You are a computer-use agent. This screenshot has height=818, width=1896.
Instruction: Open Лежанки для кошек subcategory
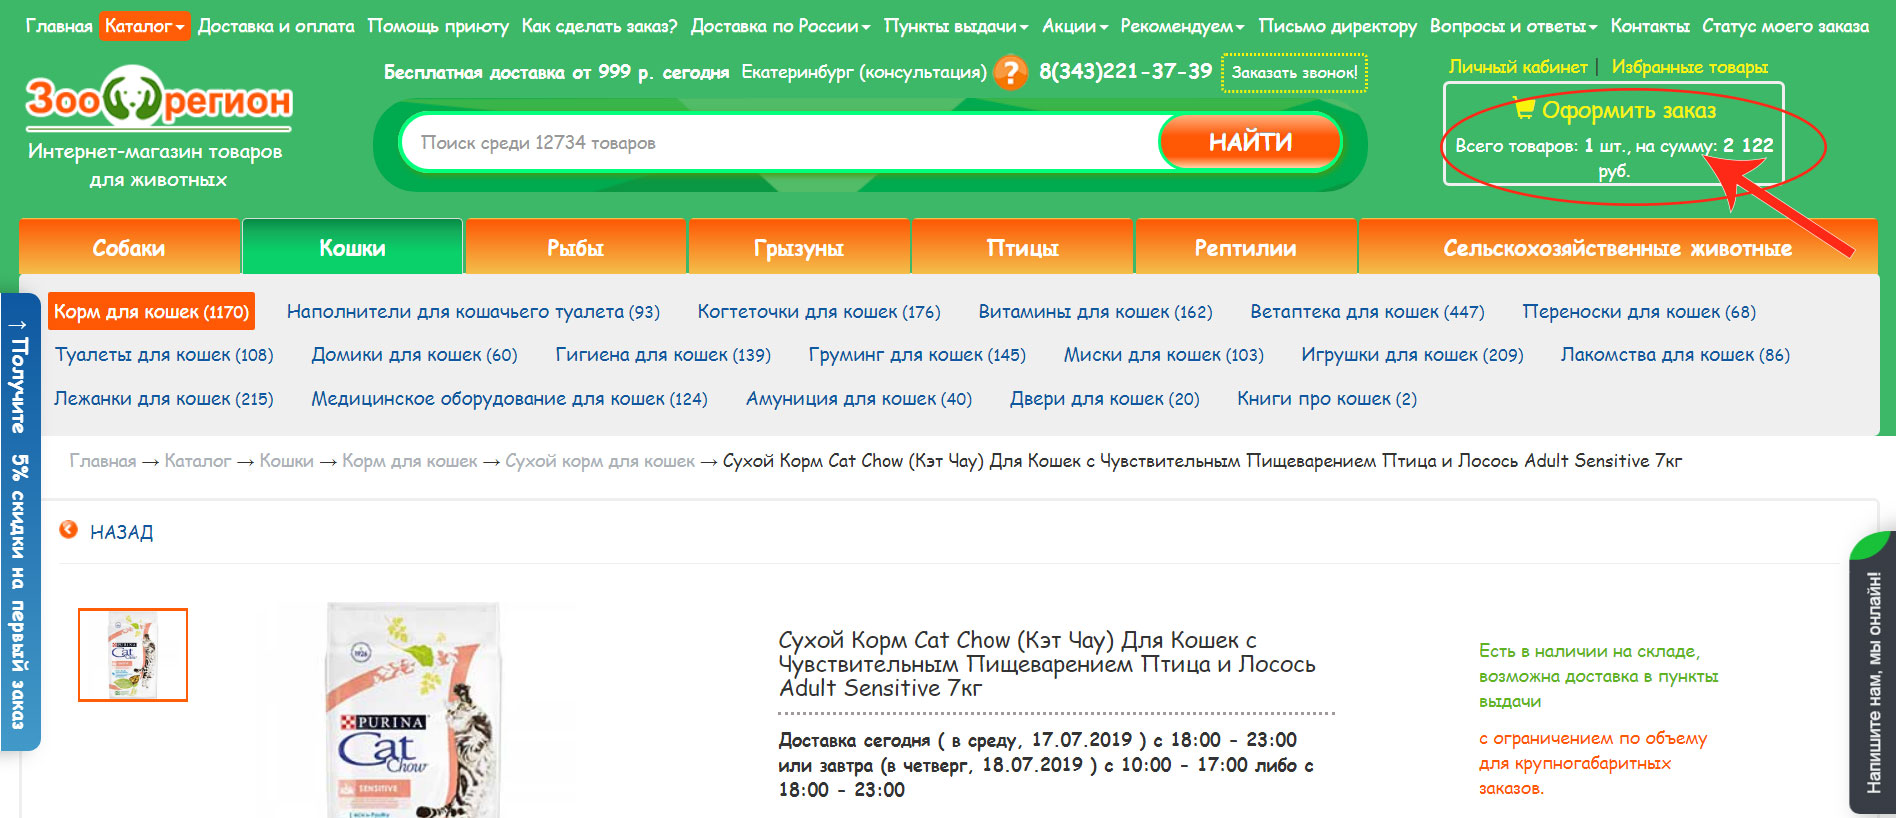click(164, 398)
